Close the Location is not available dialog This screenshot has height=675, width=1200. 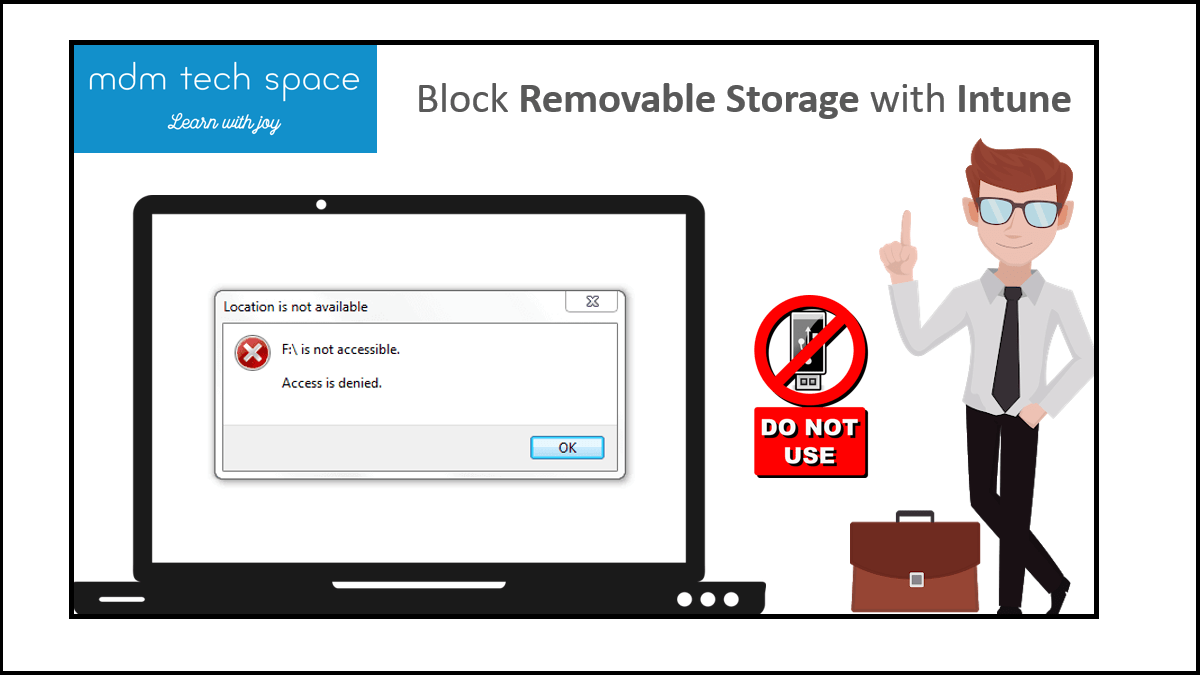click(x=591, y=301)
